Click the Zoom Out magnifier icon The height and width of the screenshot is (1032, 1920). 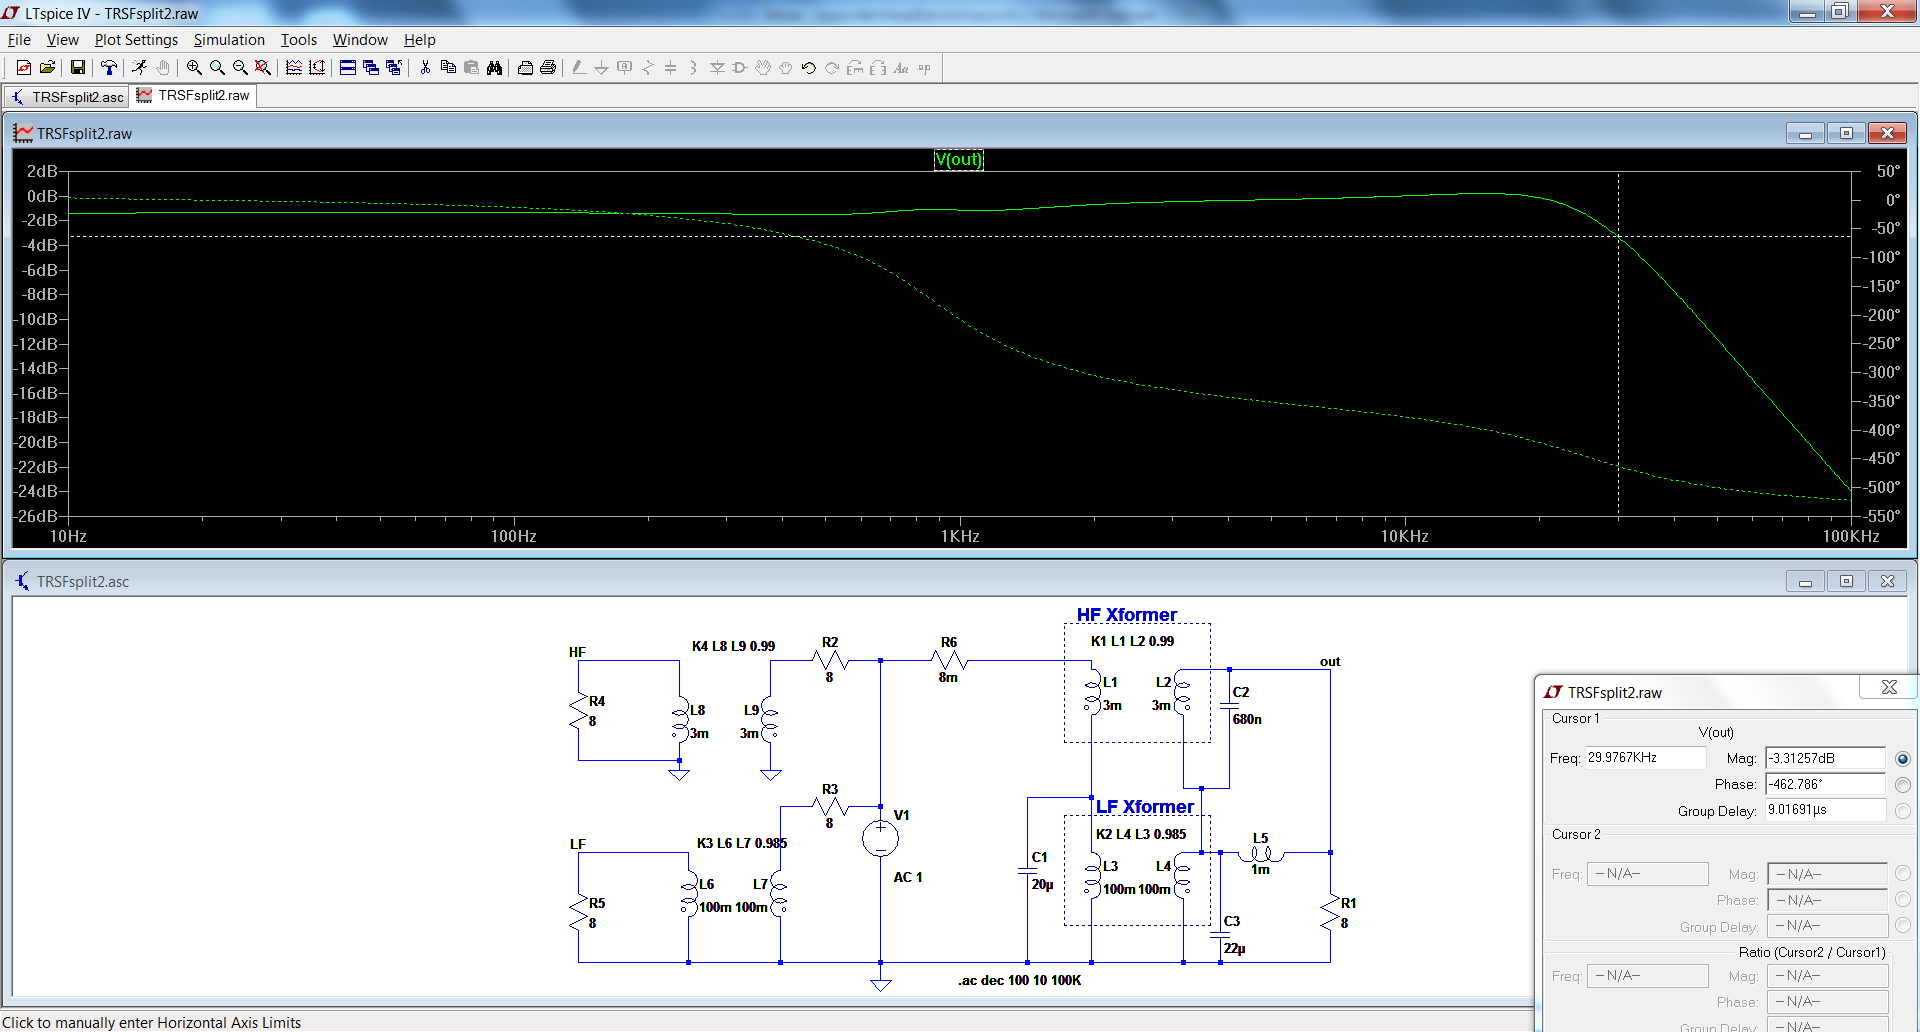point(240,68)
